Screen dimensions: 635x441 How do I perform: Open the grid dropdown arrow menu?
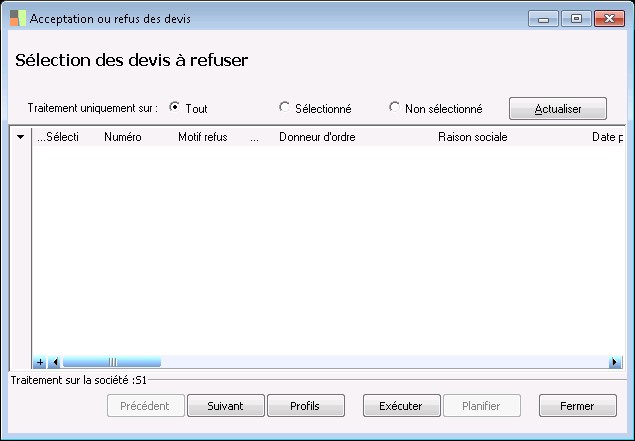coord(20,137)
